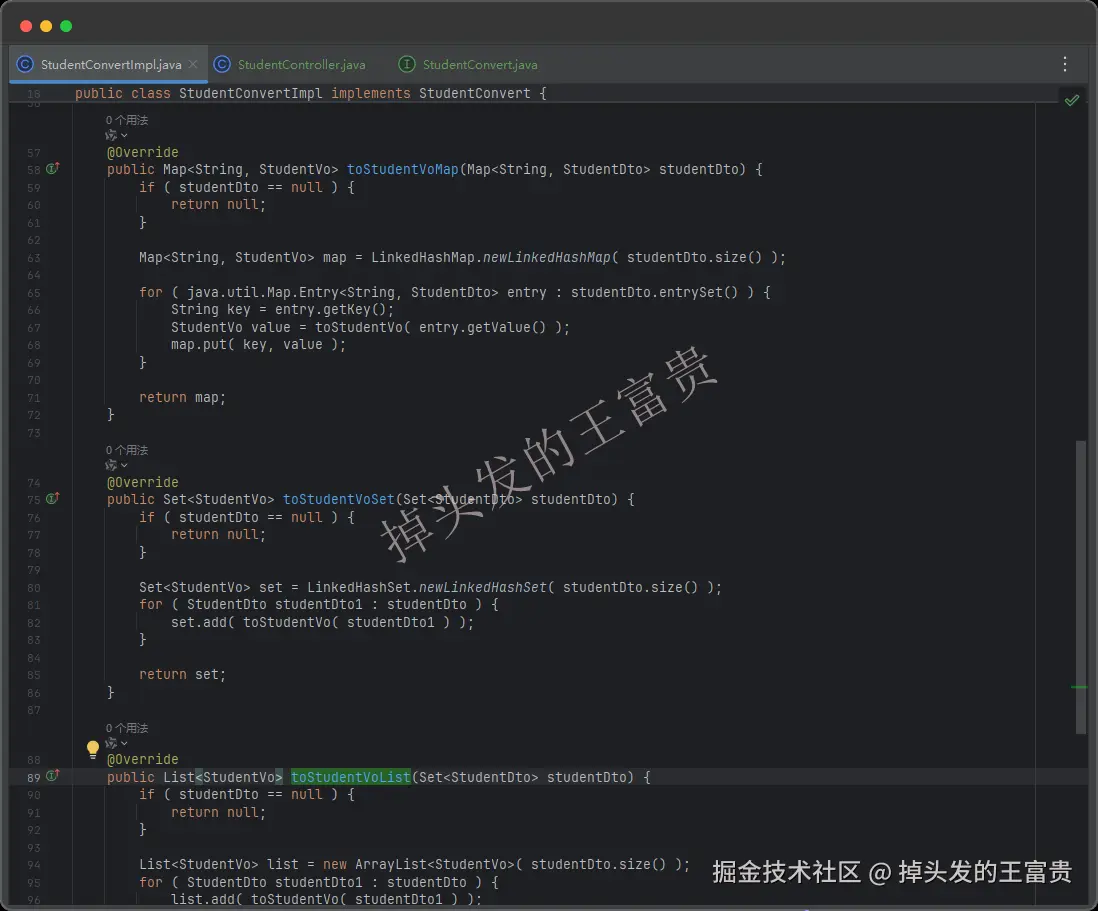Click 'String key = entry.getKey();' line
1098x911 pixels.
282,310
